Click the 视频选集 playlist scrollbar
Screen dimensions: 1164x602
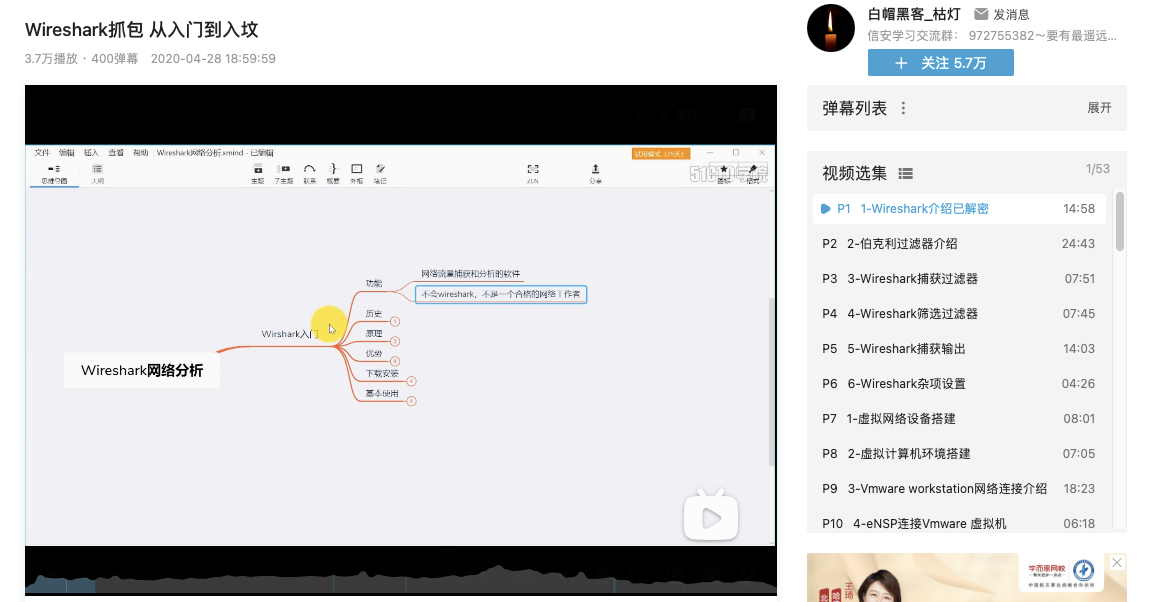pos(1119,221)
